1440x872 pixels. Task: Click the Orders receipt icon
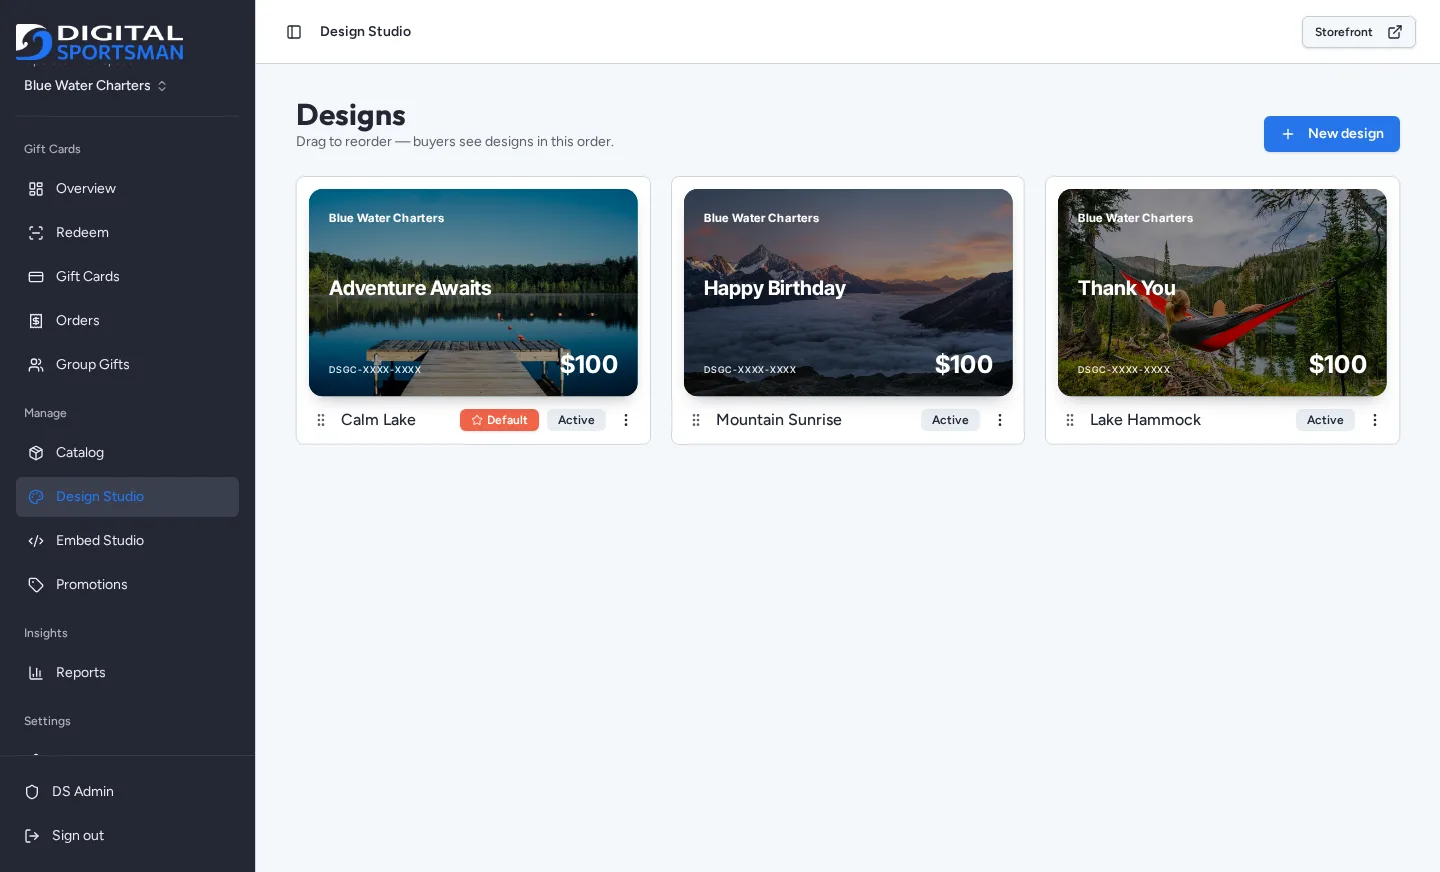[x=36, y=321]
